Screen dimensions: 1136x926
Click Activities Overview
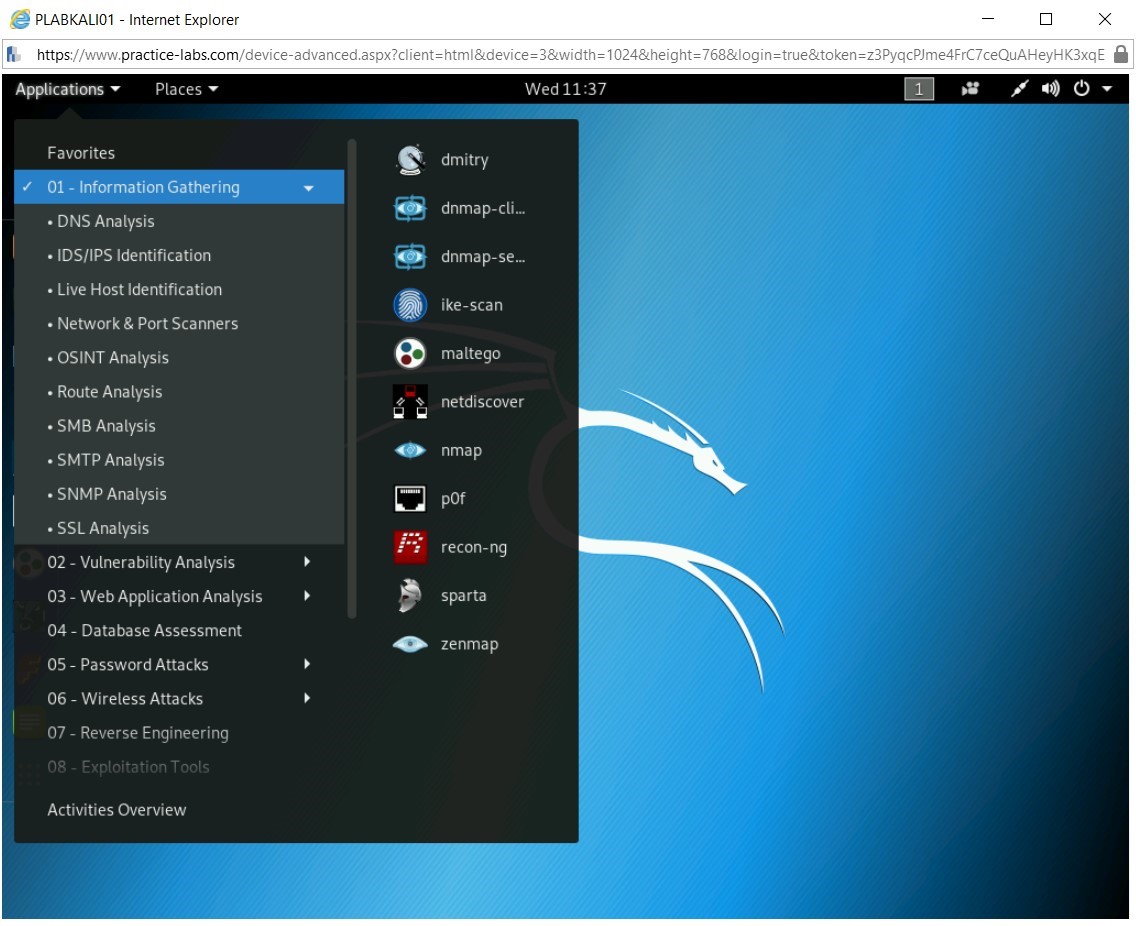coord(117,810)
